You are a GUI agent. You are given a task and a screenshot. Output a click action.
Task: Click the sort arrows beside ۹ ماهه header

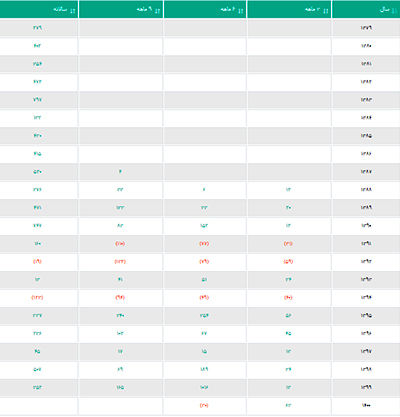(x=157, y=11)
